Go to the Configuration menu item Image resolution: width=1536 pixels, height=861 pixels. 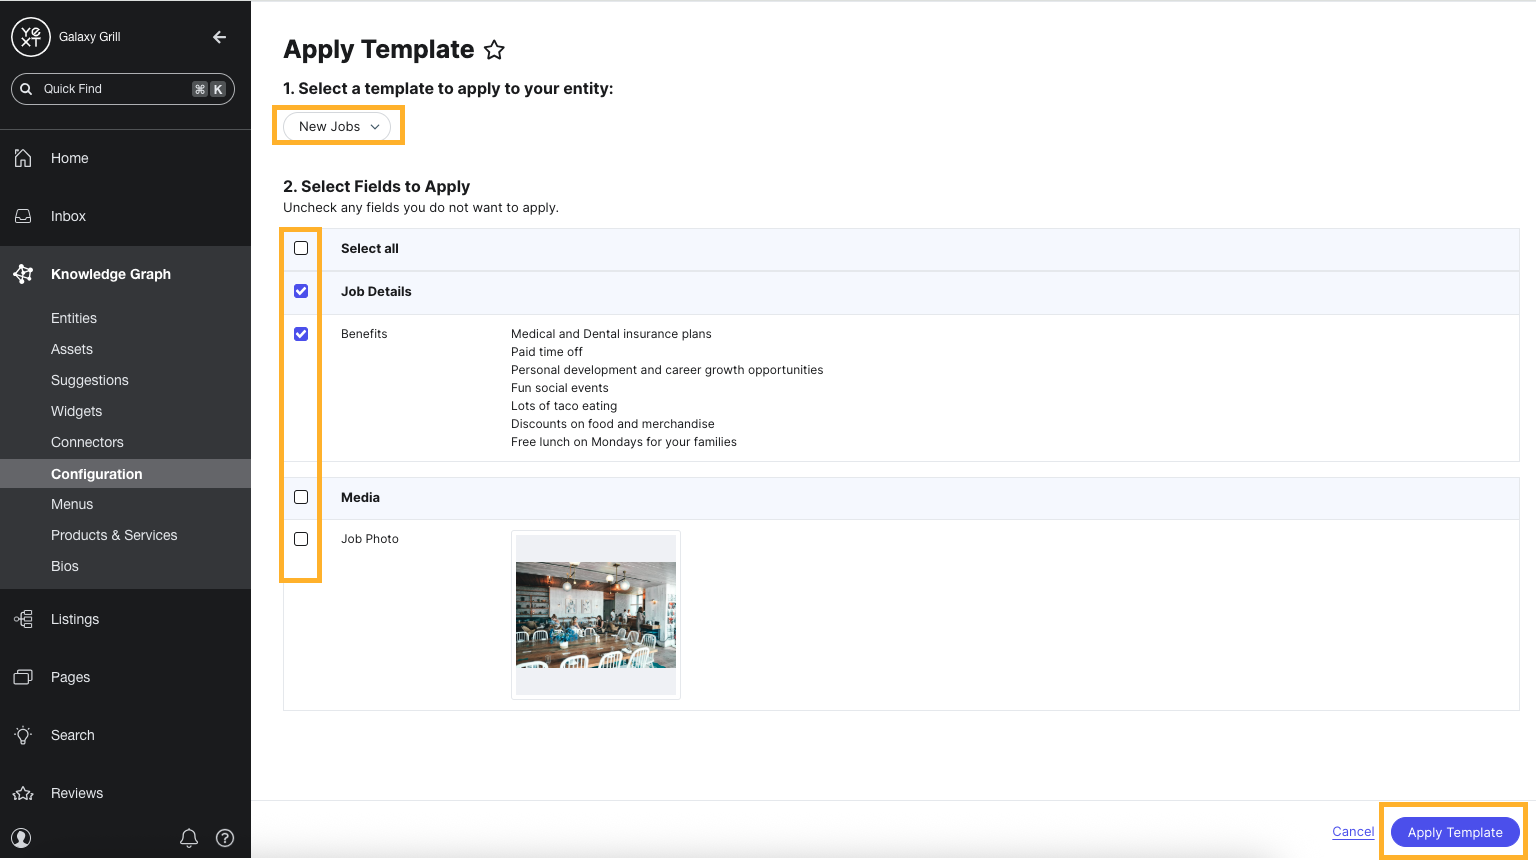pyautogui.click(x=96, y=473)
